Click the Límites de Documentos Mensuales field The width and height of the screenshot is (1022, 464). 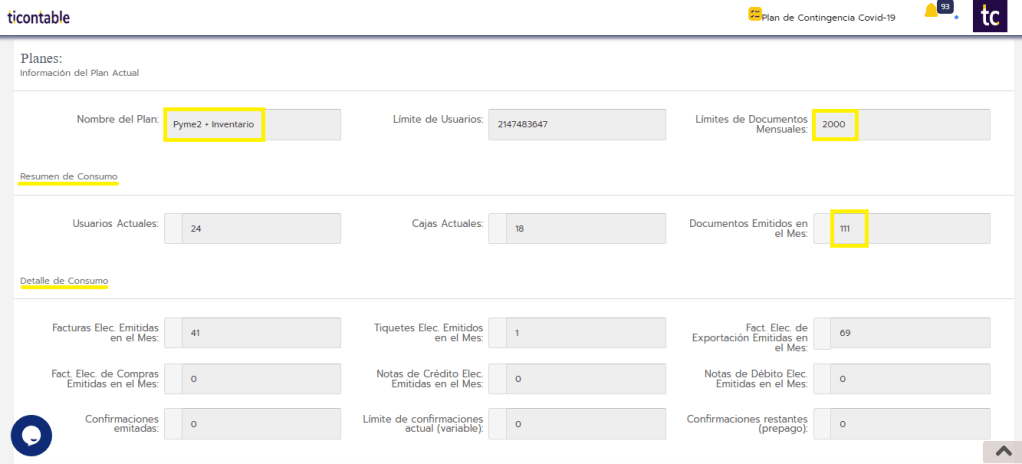click(901, 124)
